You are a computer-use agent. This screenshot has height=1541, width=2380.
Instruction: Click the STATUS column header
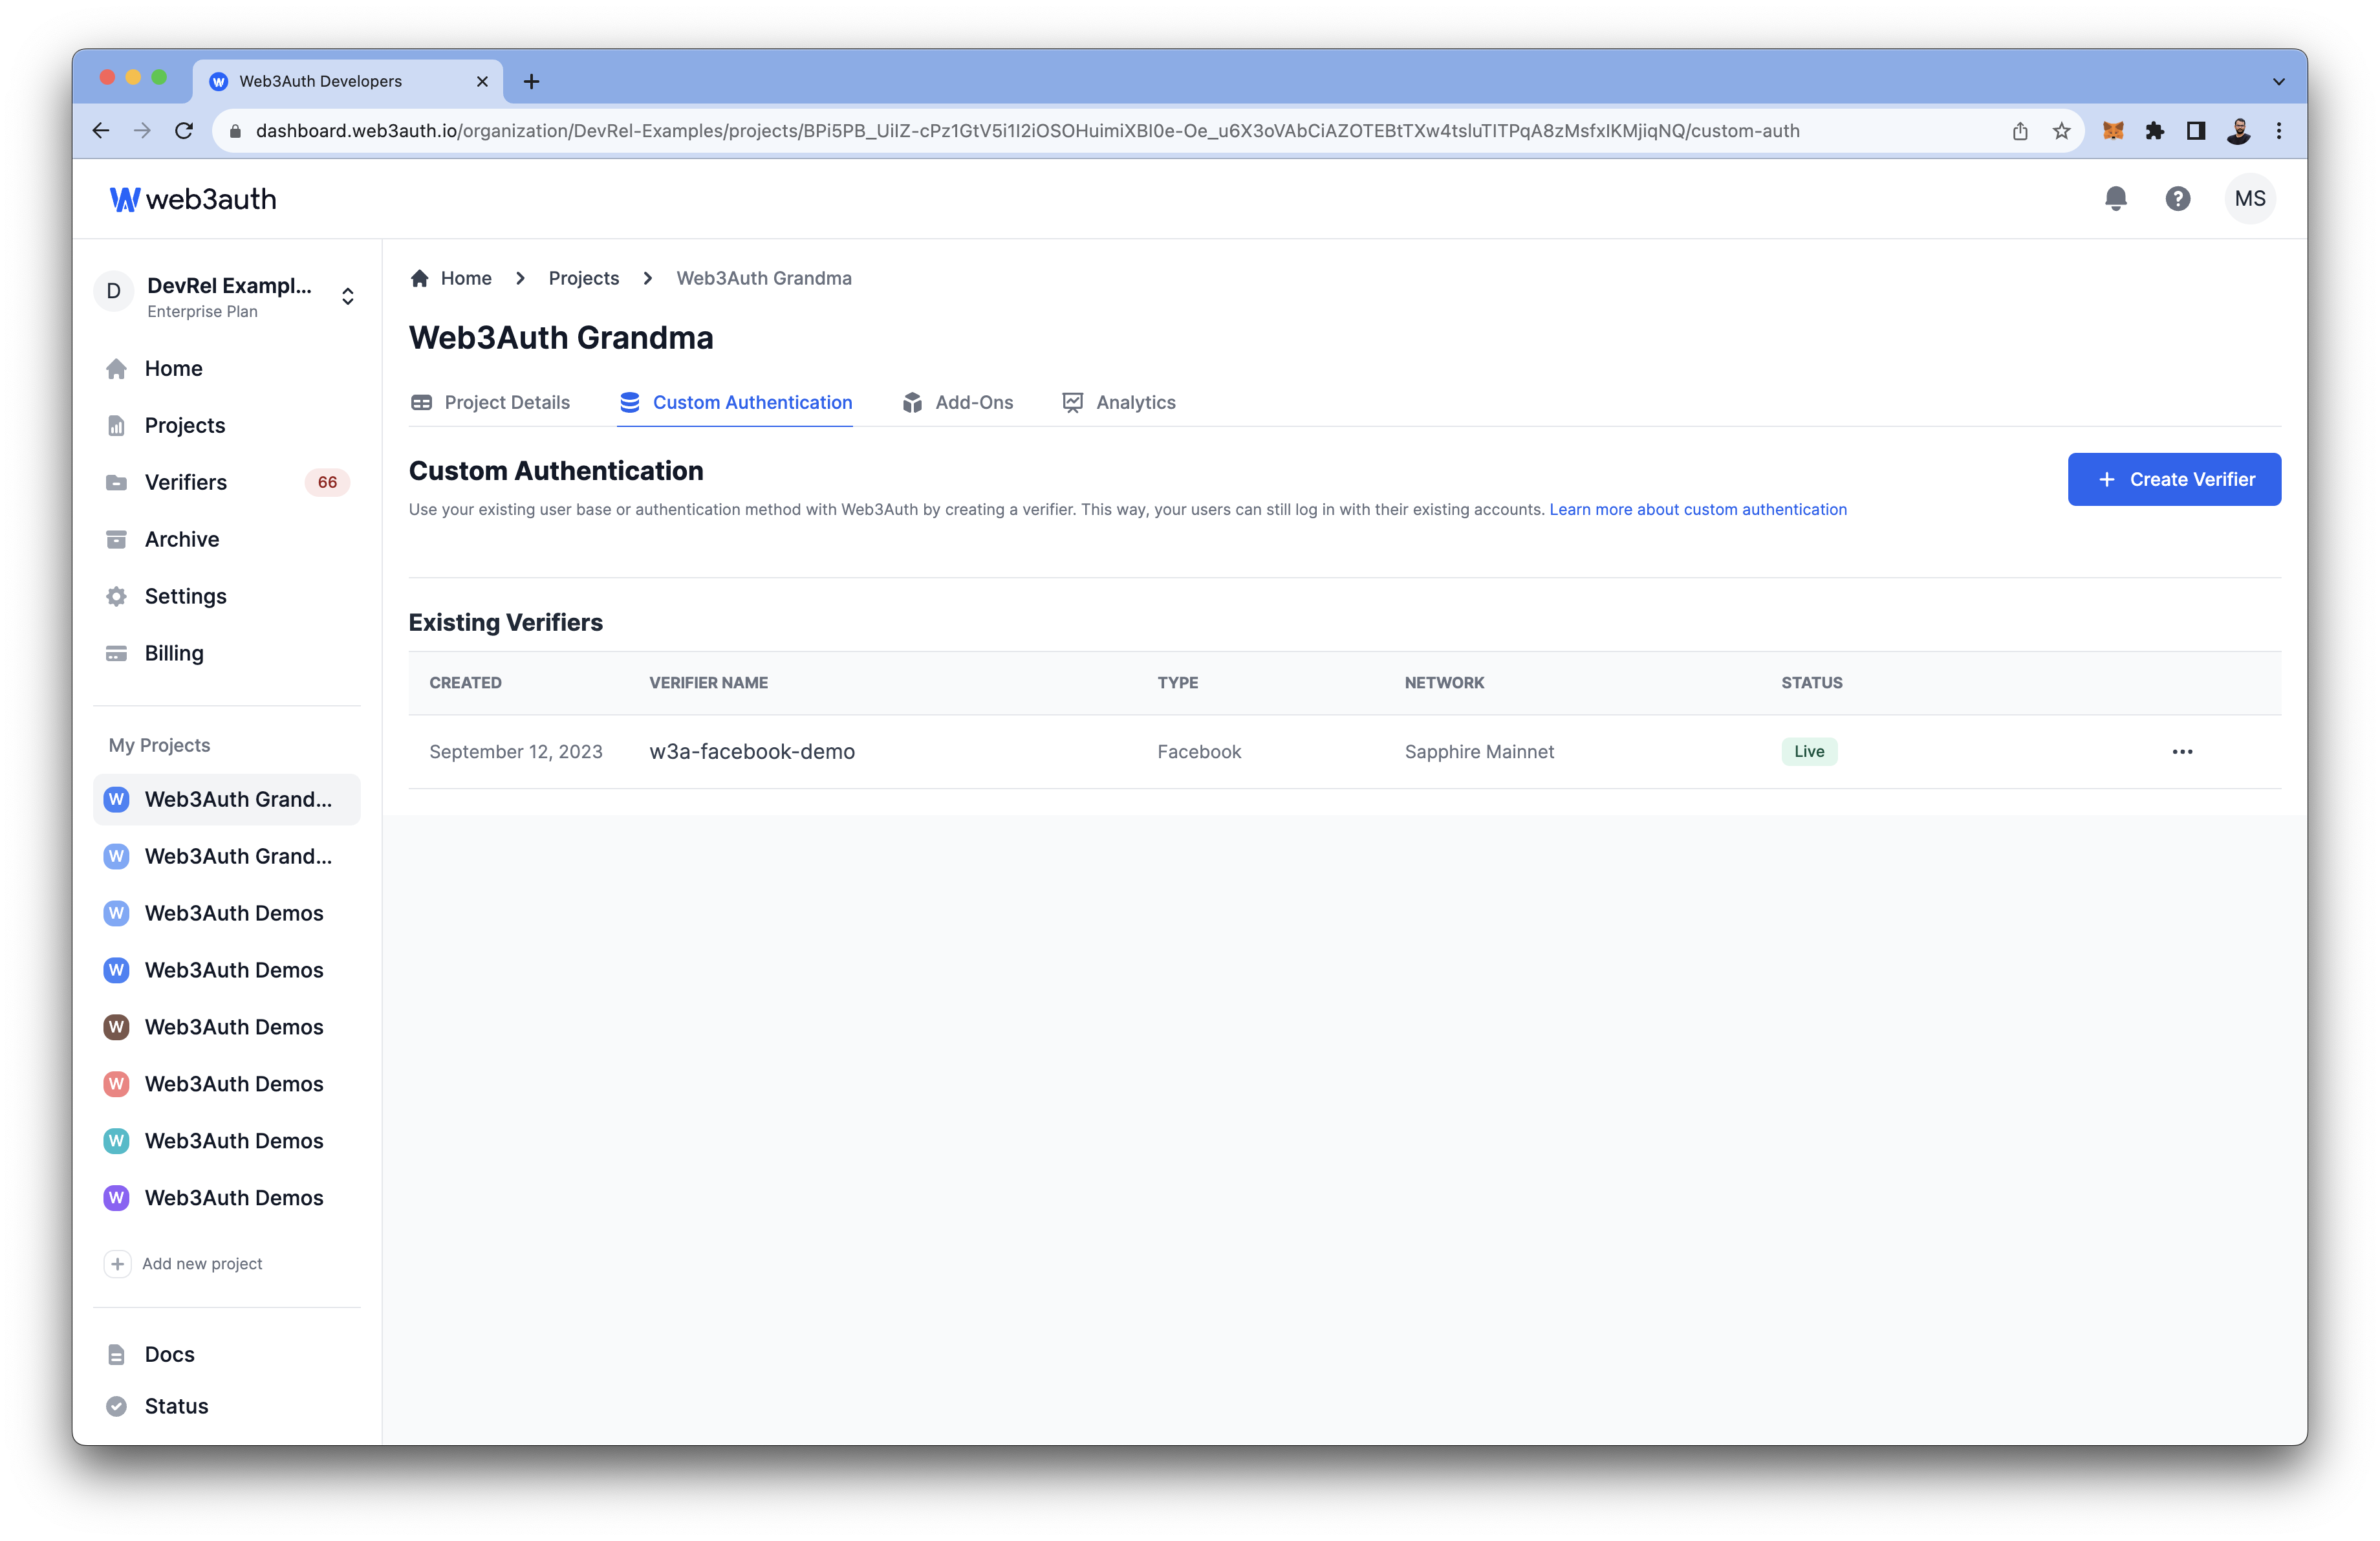click(1811, 682)
